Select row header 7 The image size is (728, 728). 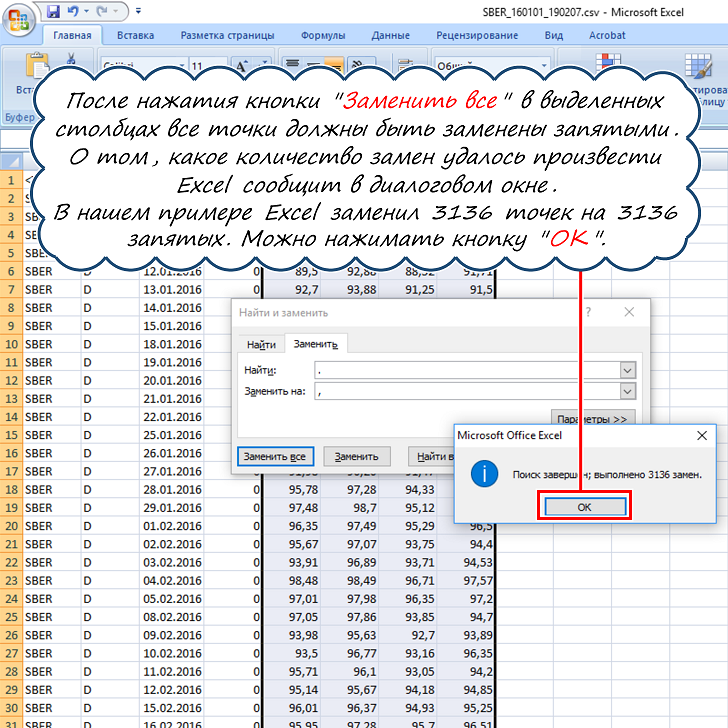tap(11, 290)
